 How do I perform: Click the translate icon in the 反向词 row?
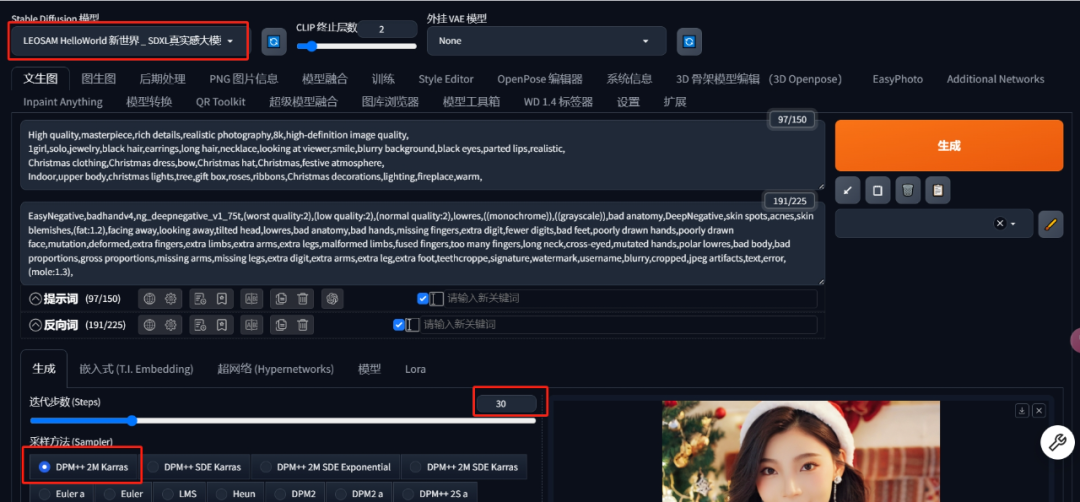pos(251,324)
